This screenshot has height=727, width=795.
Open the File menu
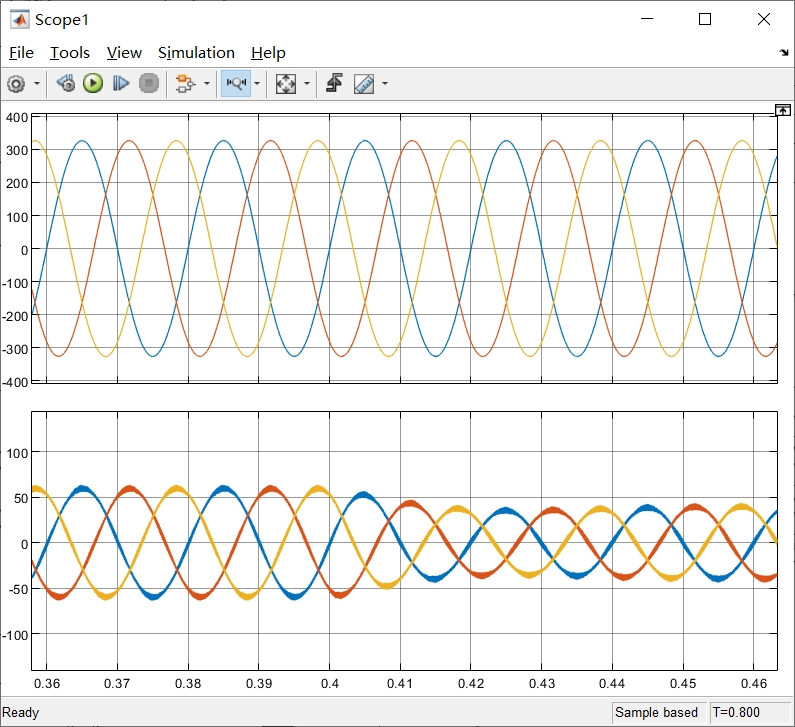point(21,53)
